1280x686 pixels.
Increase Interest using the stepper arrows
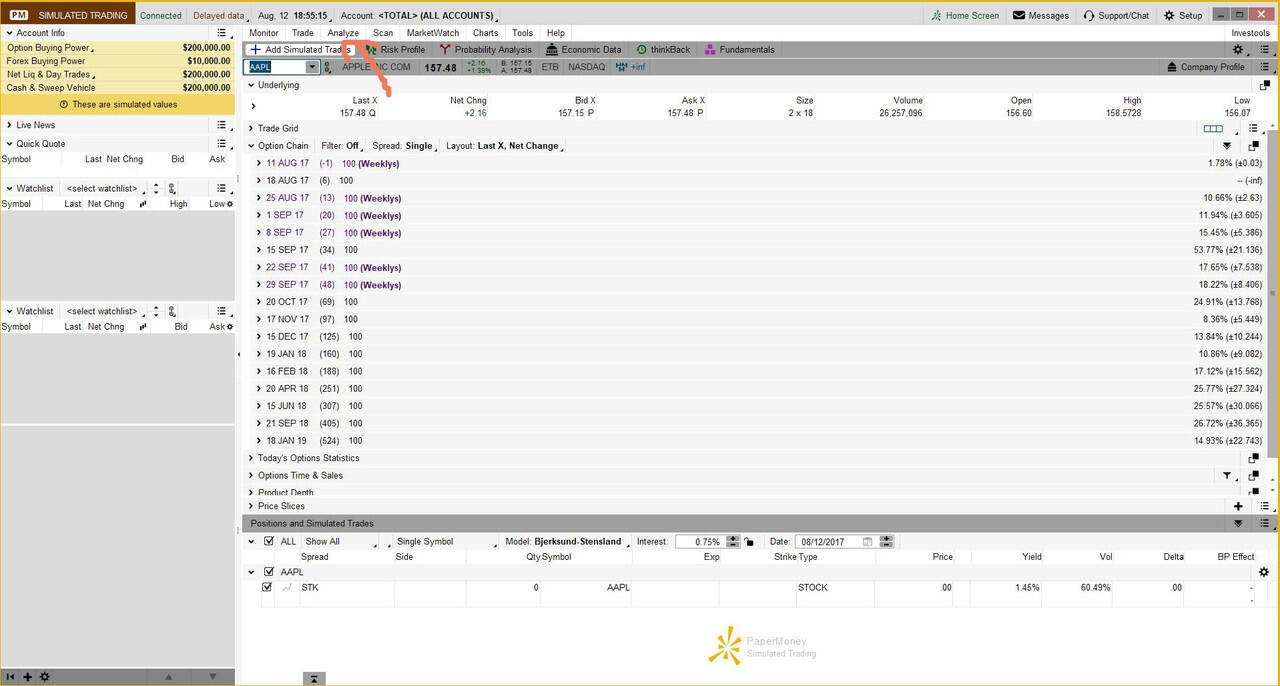733,538
